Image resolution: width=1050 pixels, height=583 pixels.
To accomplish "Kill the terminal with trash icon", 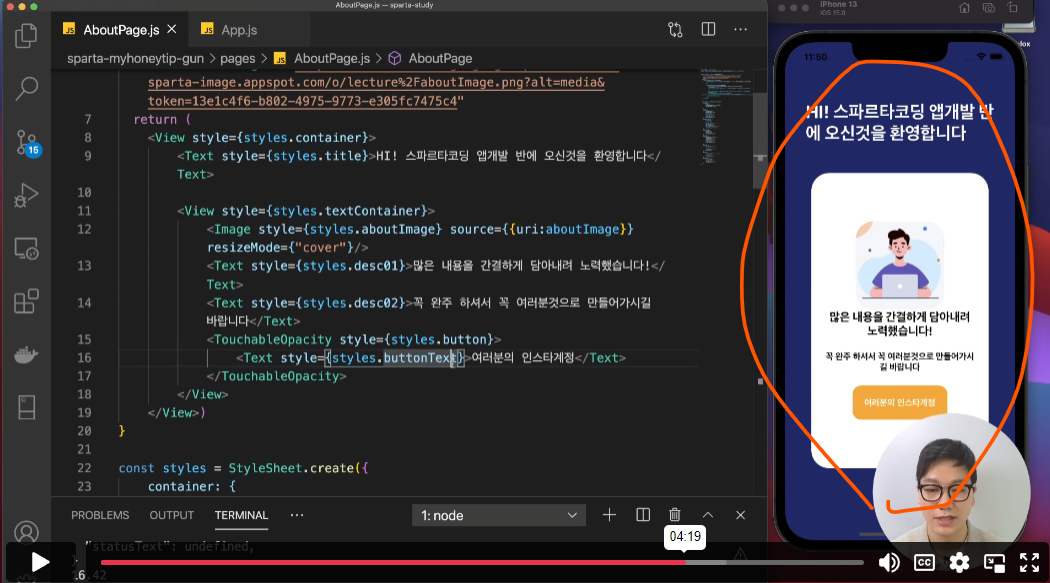I will [675, 515].
